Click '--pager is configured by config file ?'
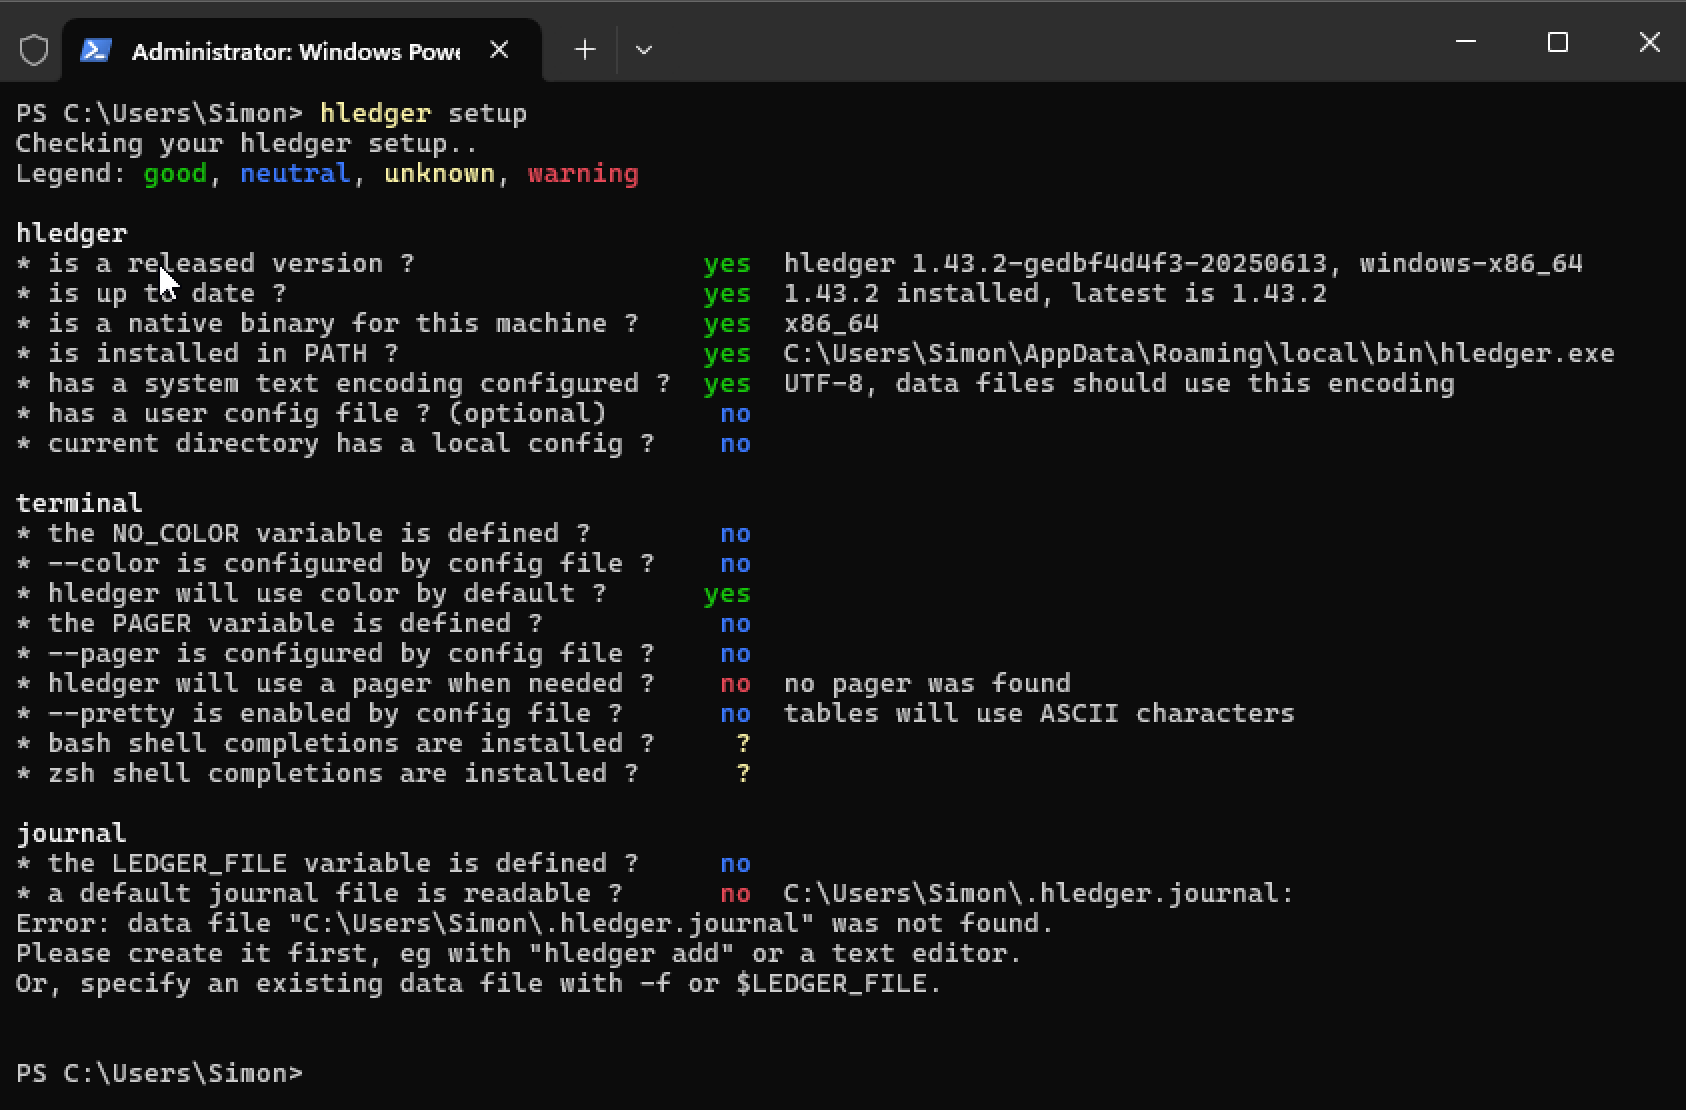 [351, 654]
